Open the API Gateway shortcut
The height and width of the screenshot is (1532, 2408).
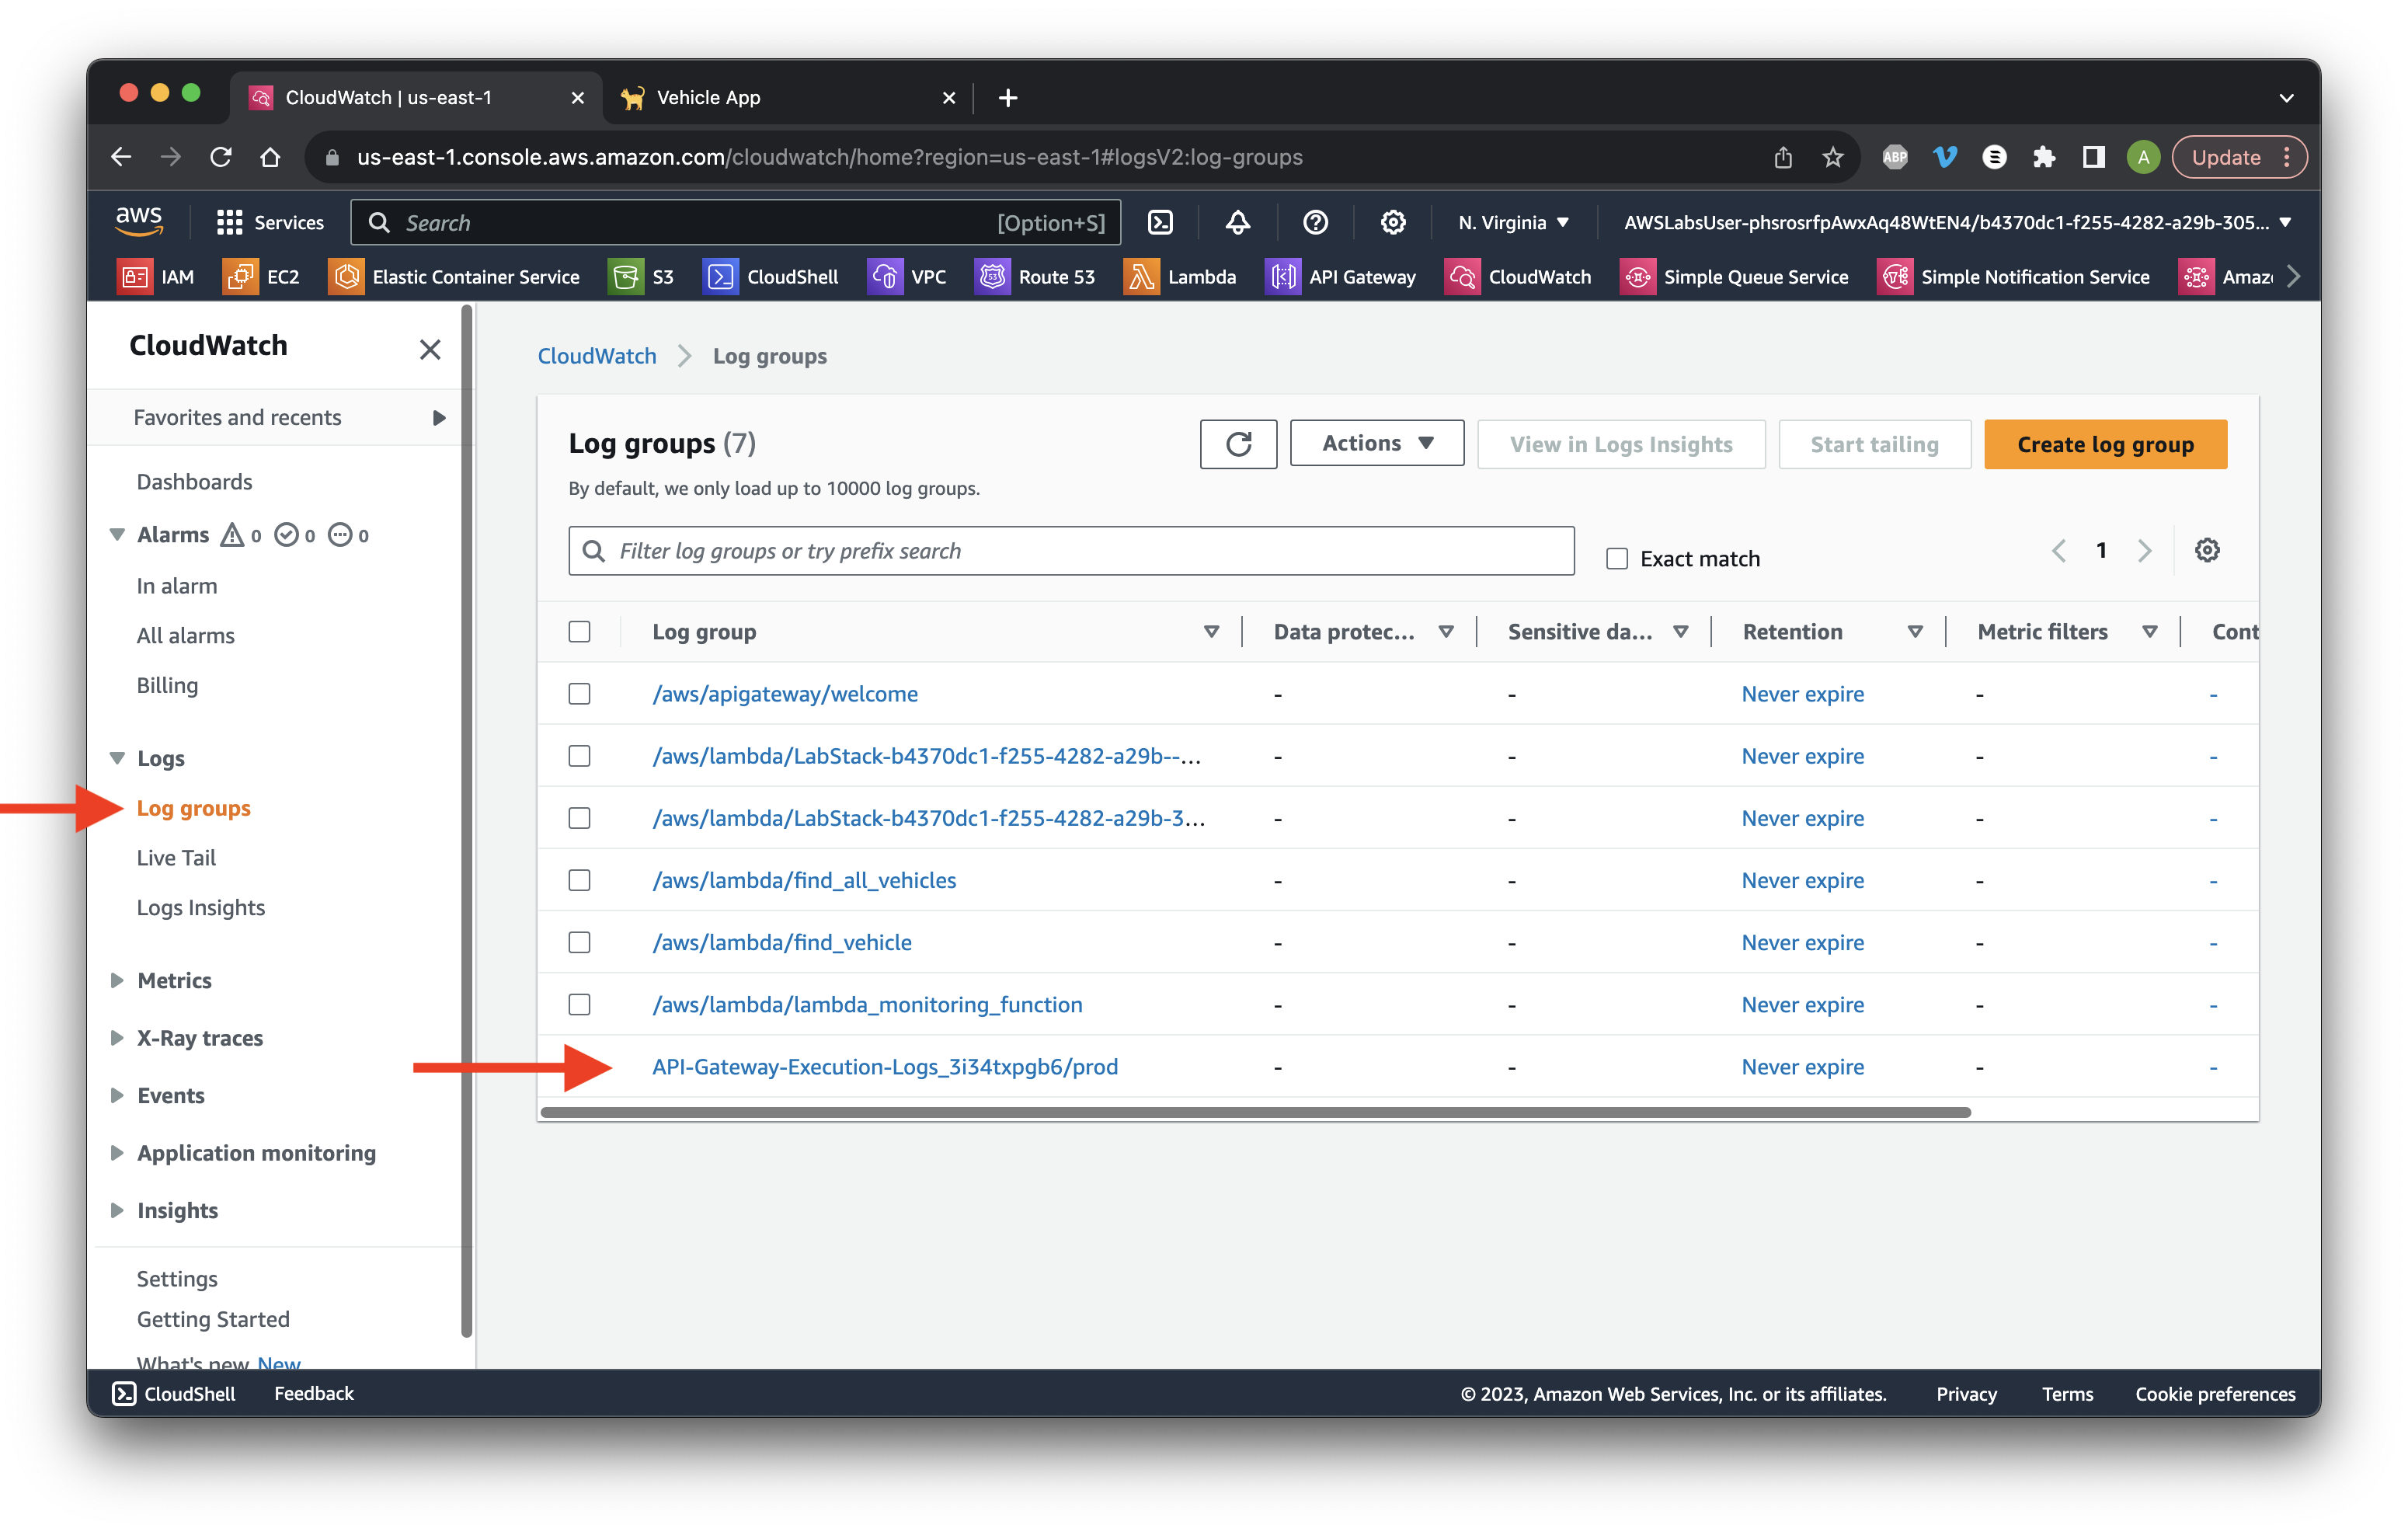[x=1341, y=277]
